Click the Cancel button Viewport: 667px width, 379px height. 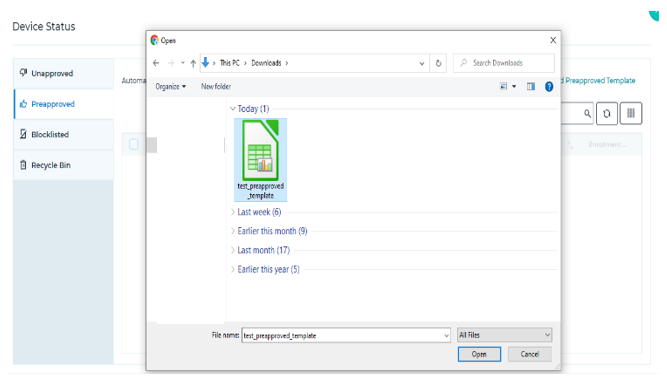tap(530, 354)
